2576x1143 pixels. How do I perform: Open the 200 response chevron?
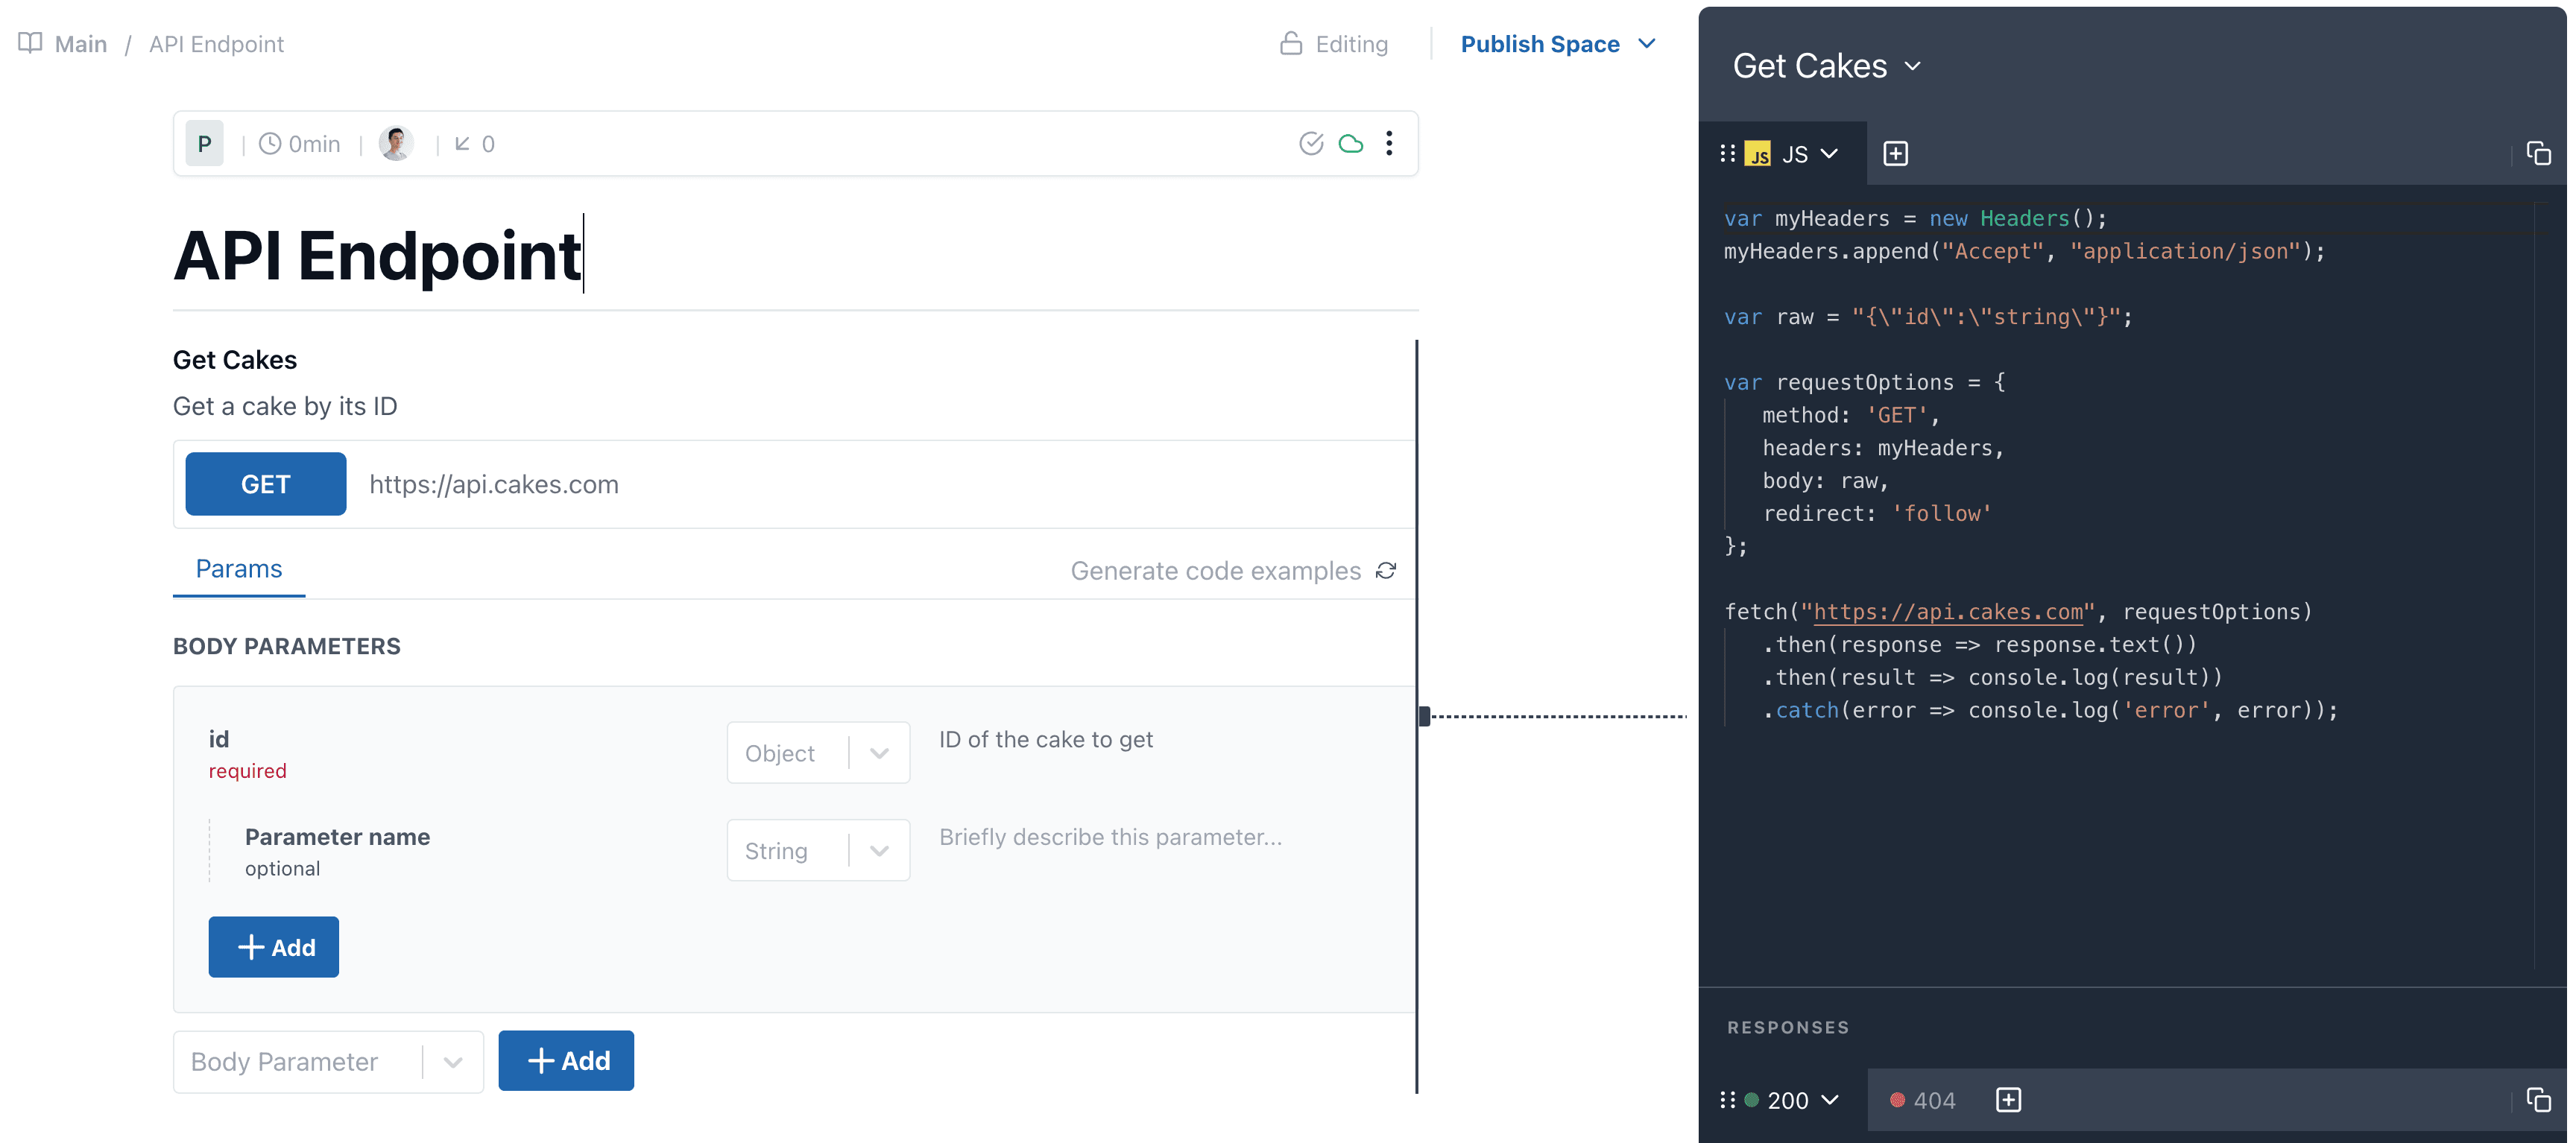(x=1830, y=1100)
